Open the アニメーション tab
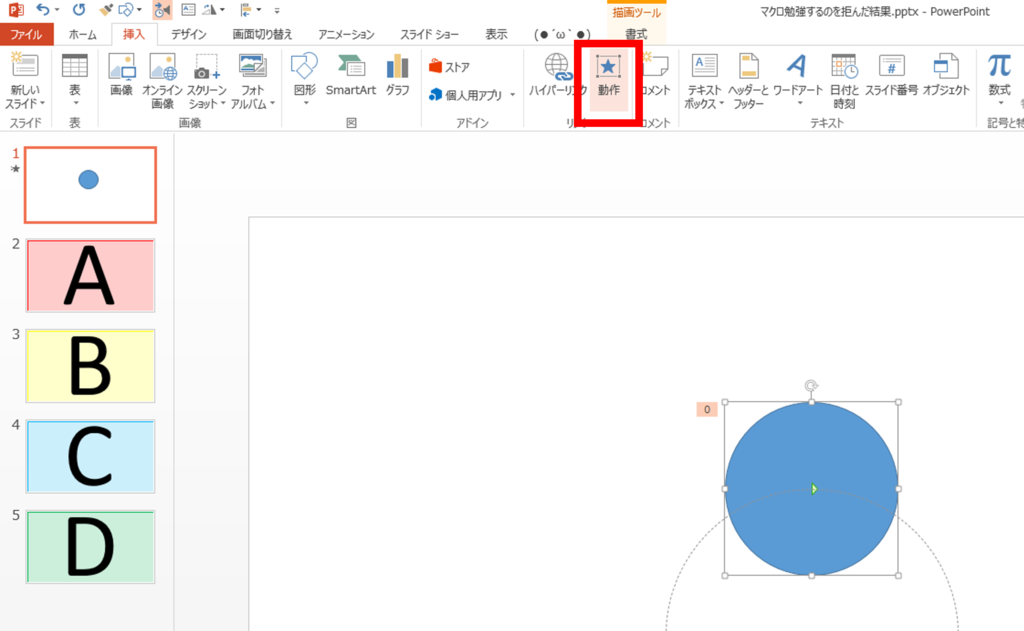The width and height of the screenshot is (1024, 631). click(346, 35)
